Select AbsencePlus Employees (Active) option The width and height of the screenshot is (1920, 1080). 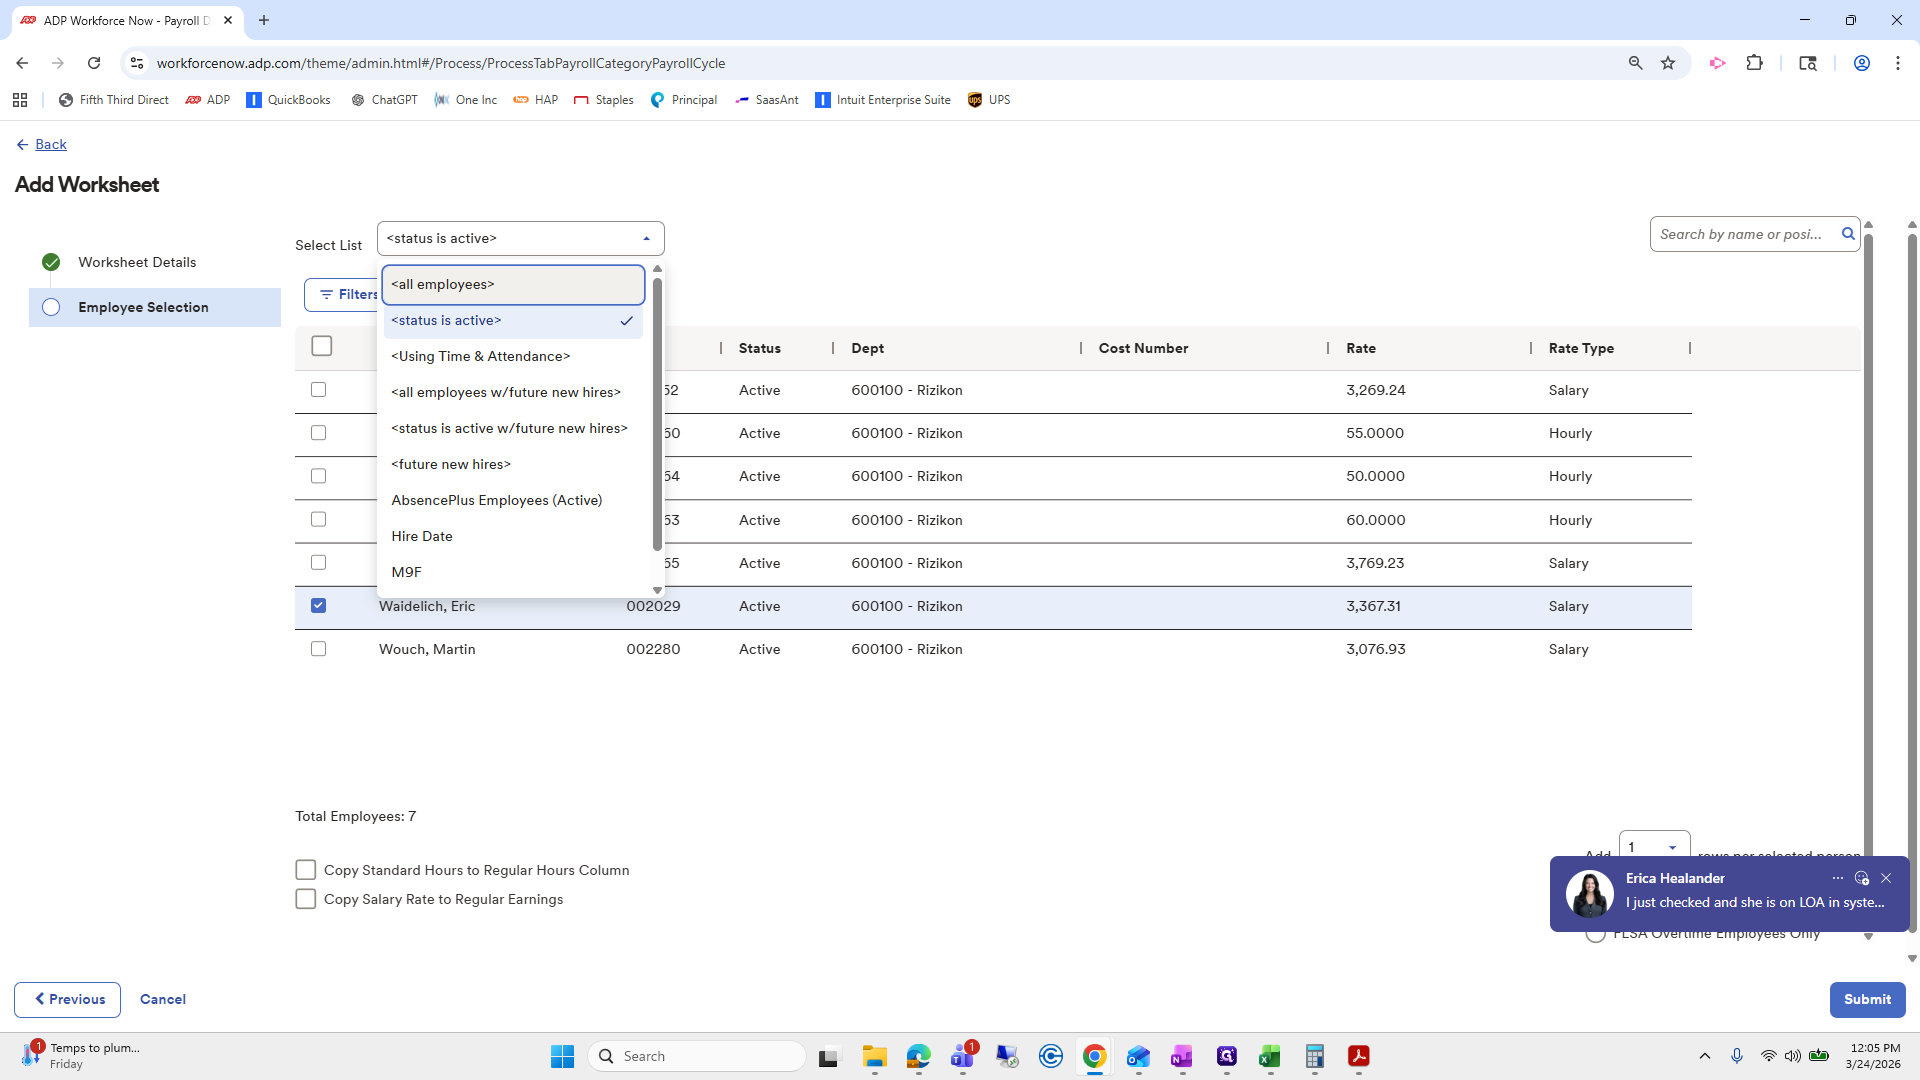tap(497, 500)
